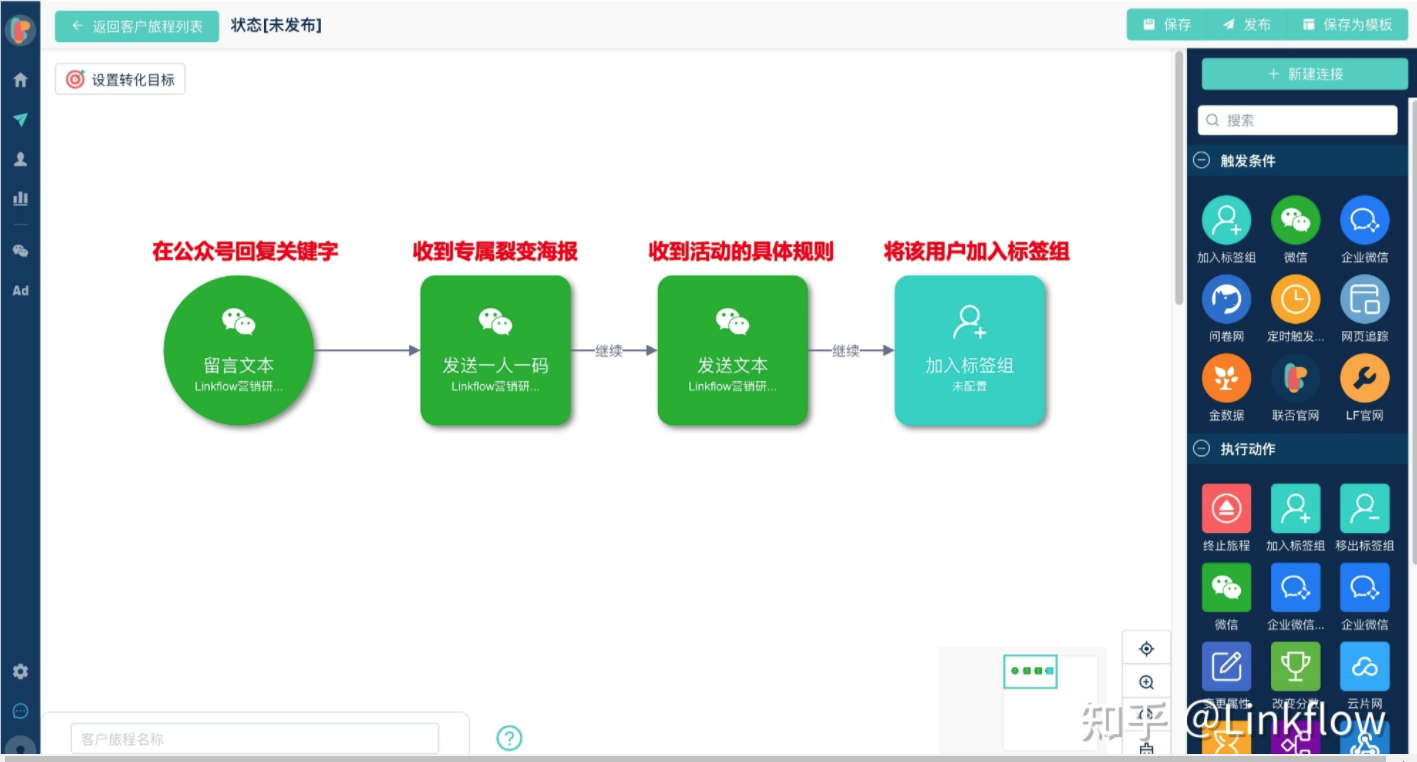Zoom in using the magnifier button
Viewport: 1417px width, 762px height.
click(1146, 683)
